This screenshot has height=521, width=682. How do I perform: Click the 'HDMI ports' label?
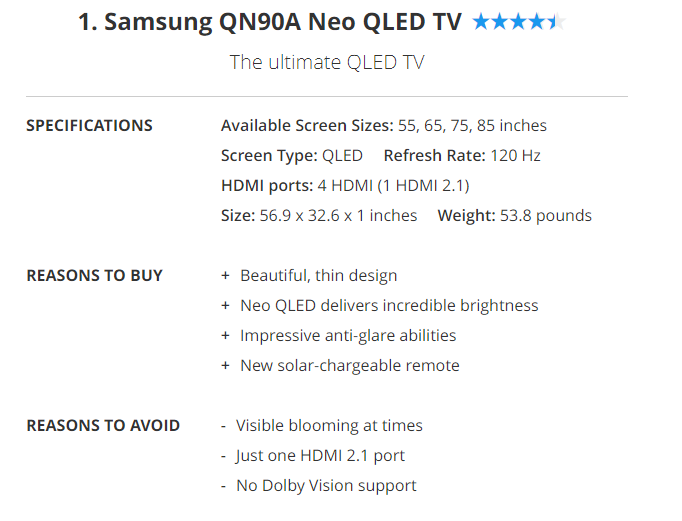coord(266,186)
